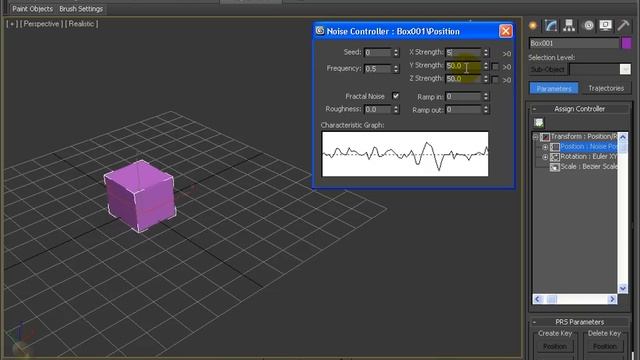The width and height of the screenshot is (640, 360).
Task: Open the Display command panel
Action: point(606,26)
